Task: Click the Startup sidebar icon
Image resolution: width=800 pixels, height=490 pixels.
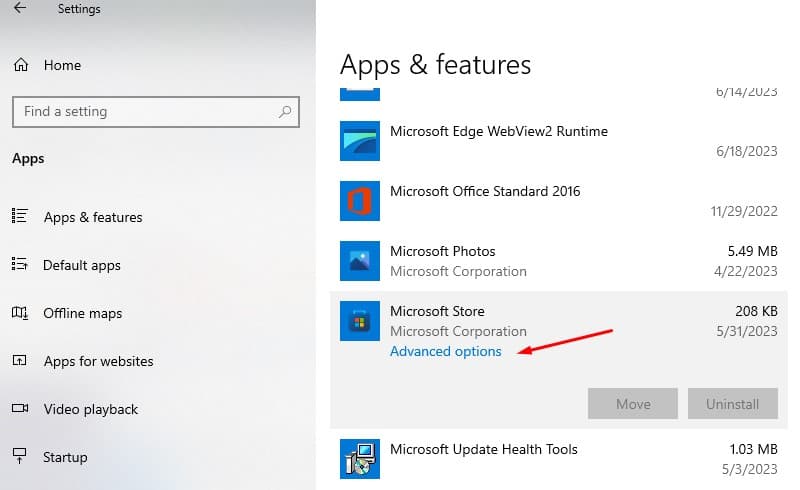Action: (19, 456)
